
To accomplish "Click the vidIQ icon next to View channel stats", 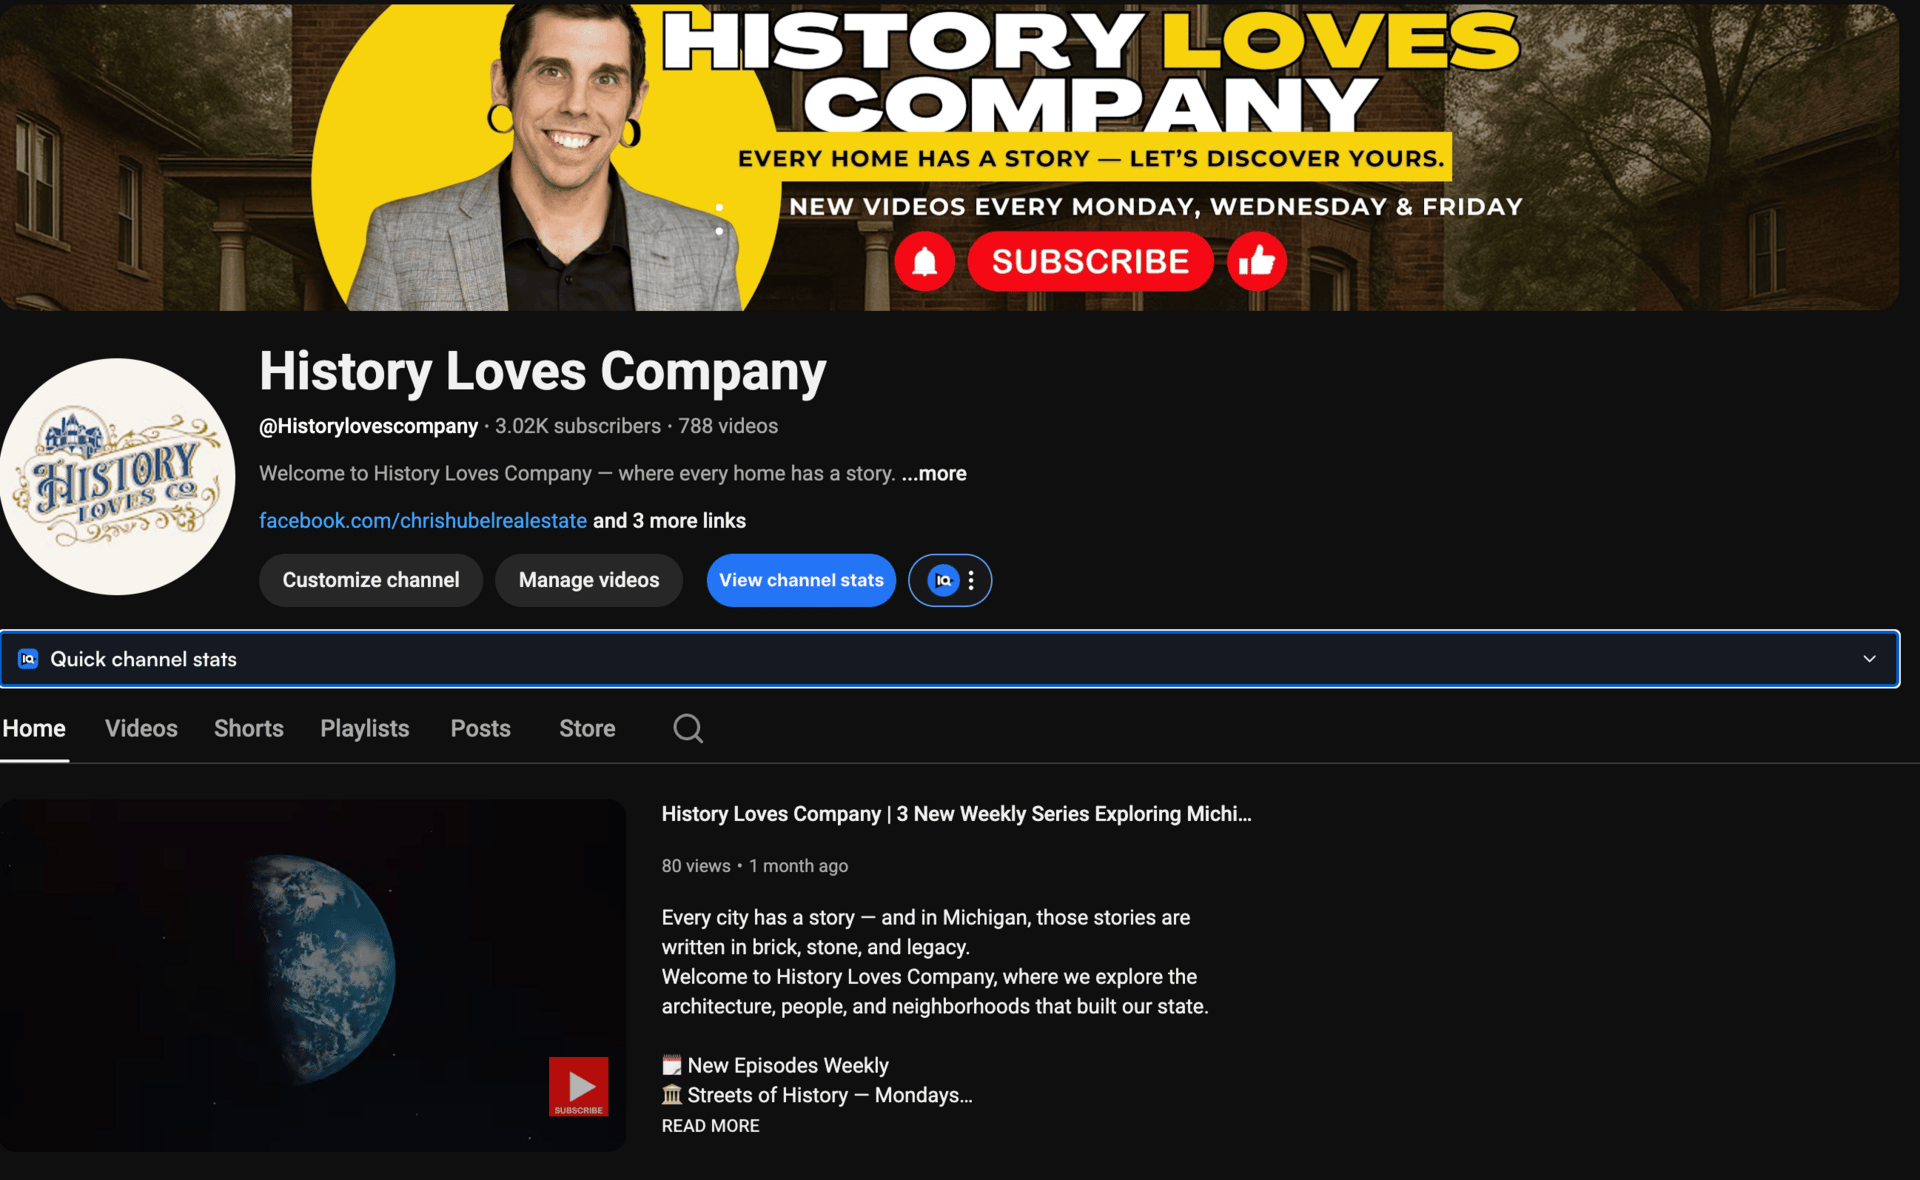I will [942, 580].
